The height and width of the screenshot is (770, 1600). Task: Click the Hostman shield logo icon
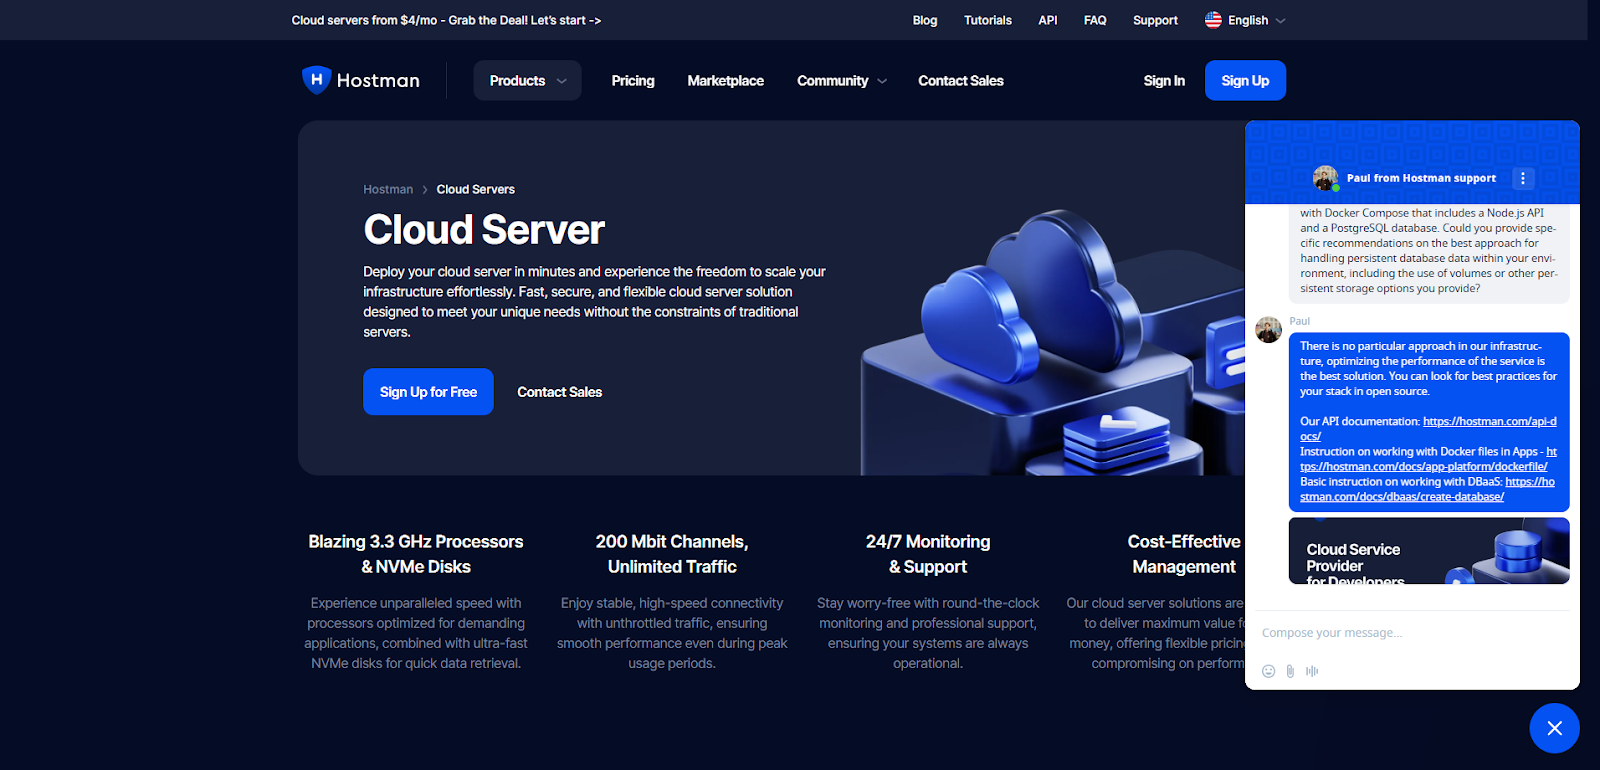click(316, 80)
